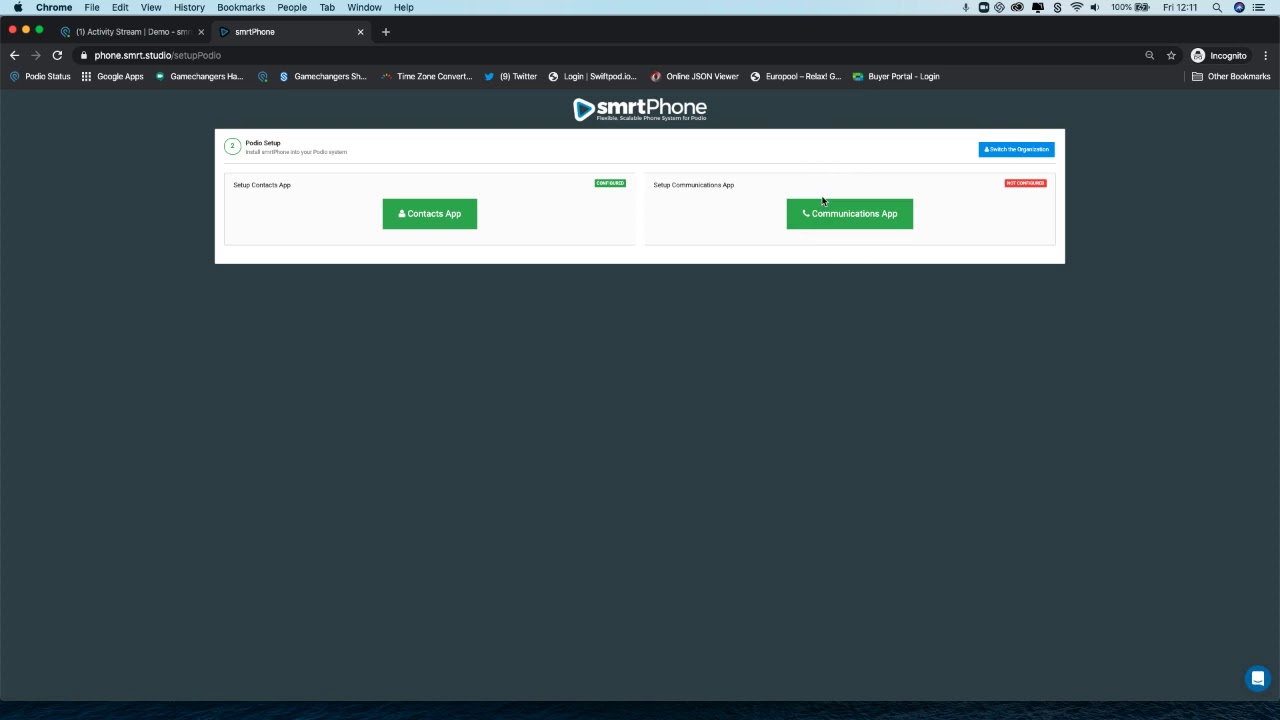The image size is (1280, 720).
Task: Open Login Swiftpod.io bookmark
Action: tap(592, 76)
